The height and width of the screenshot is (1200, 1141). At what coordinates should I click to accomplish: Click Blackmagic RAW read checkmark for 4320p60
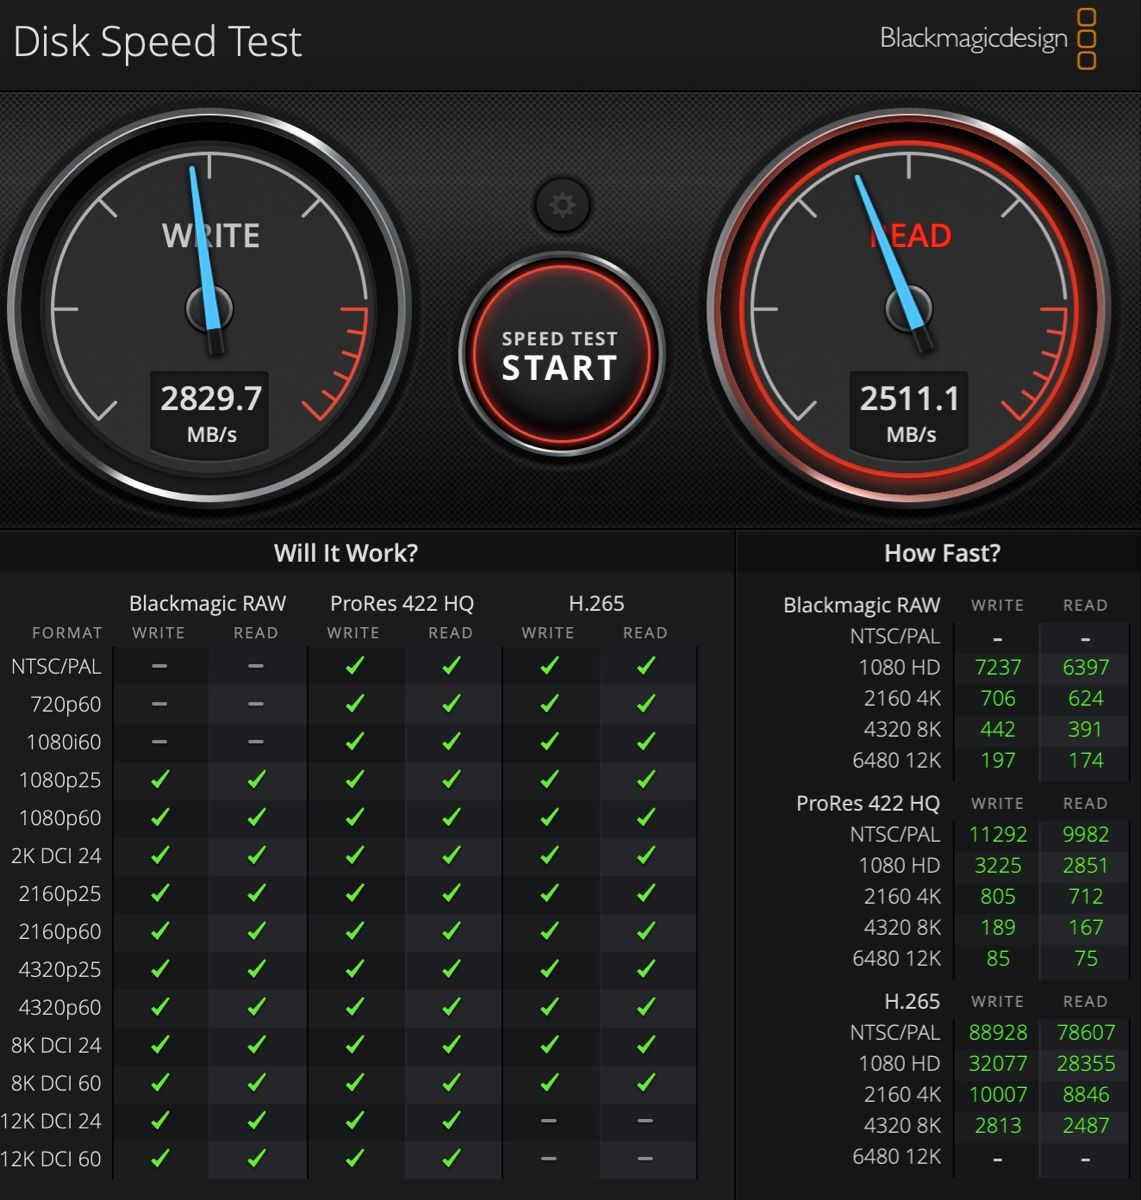pyautogui.click(x=256, y=1007)
